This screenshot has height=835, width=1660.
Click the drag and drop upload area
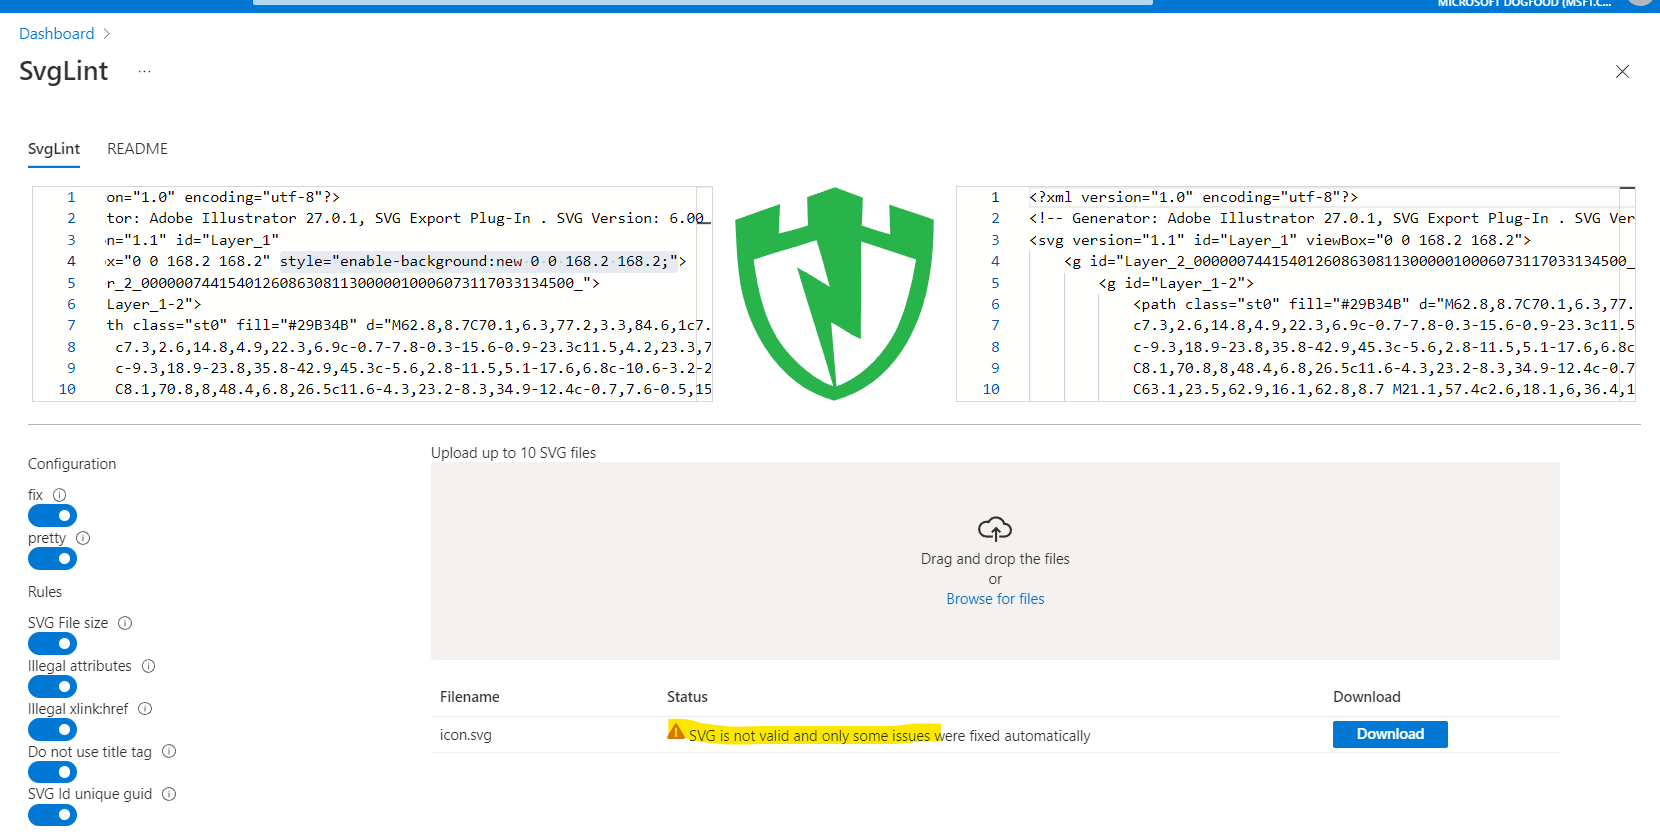pos(995,561)
